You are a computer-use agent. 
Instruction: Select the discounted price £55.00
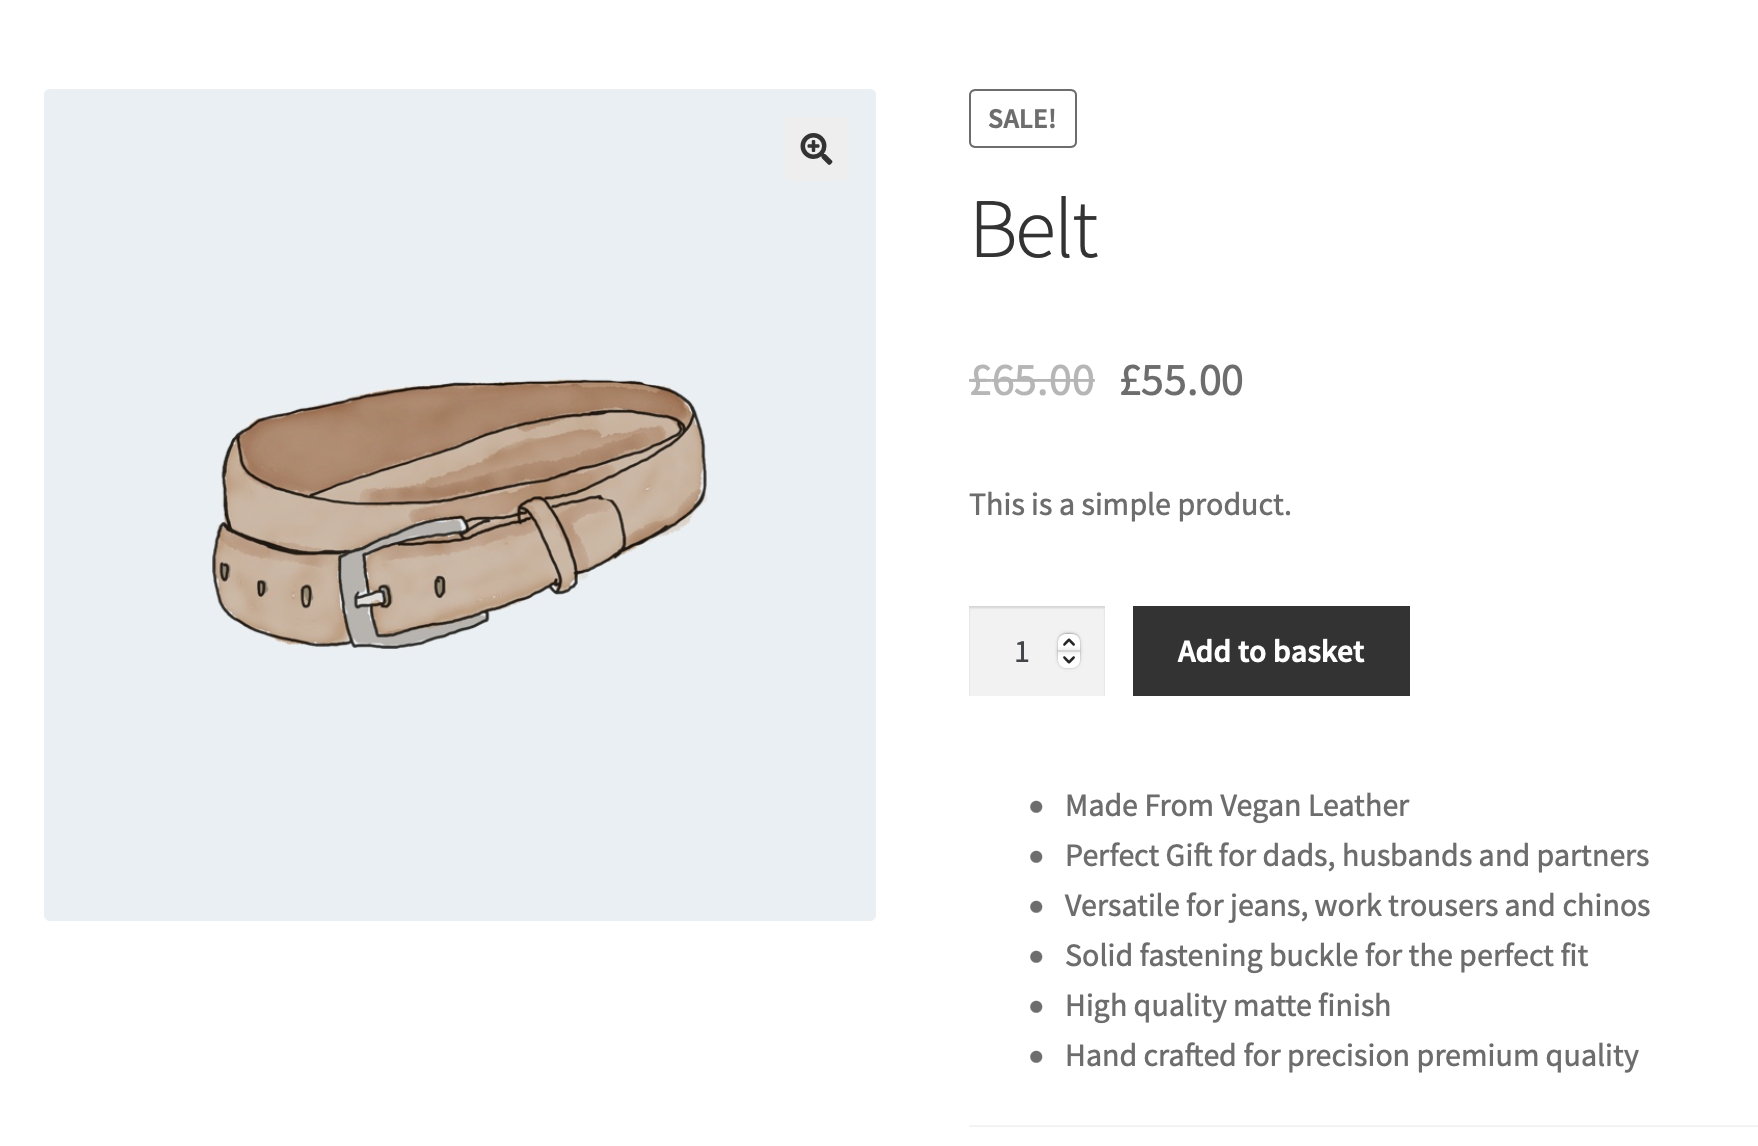click(x=1180, y=382)
